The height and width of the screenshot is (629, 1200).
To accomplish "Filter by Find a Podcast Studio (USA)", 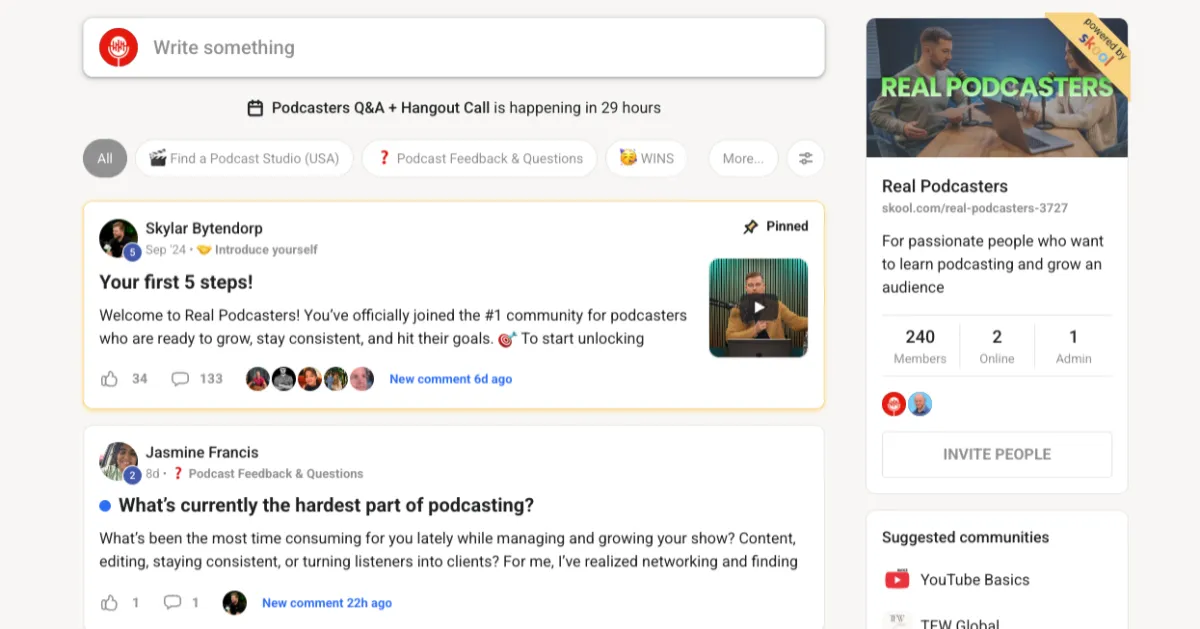I will 244,158.
